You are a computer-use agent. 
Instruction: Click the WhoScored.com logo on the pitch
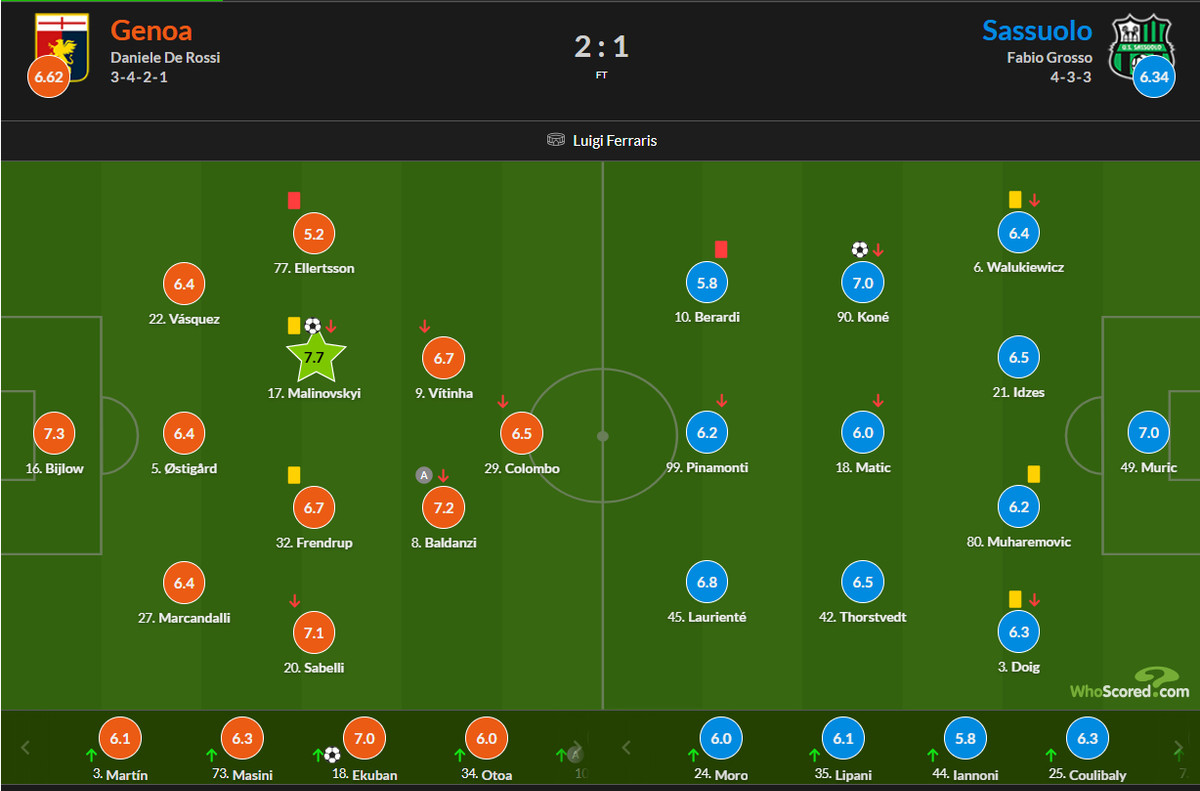[x=1130, y=685]
